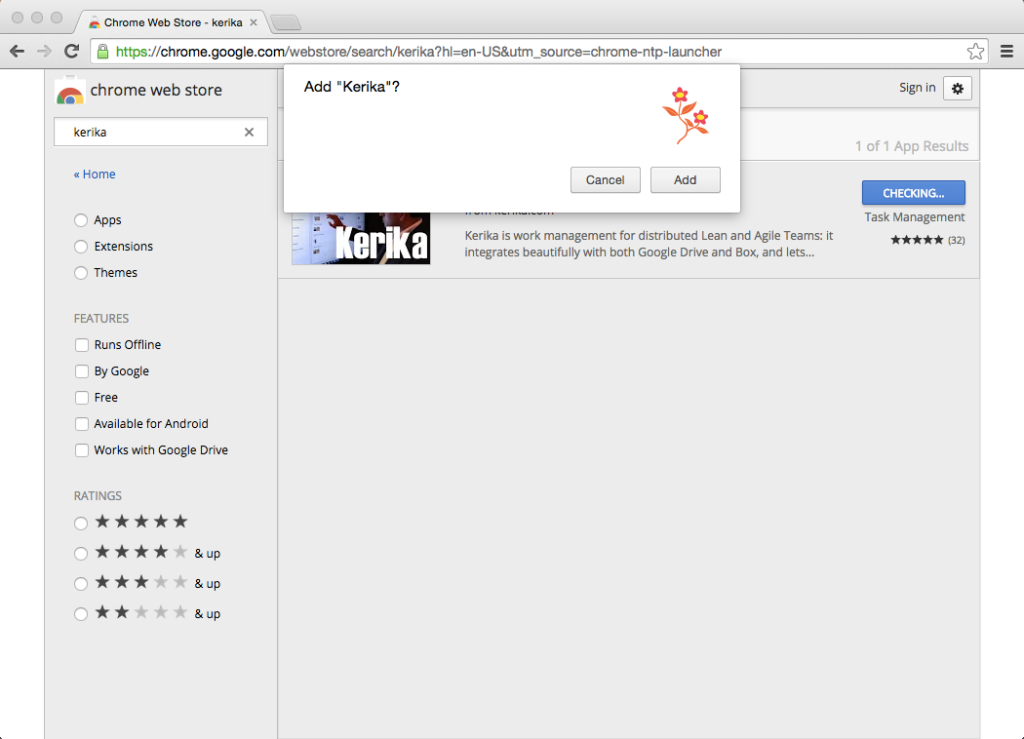Open the Kerika app thumbnail
Screen dimensions: 1024x739
(x=360, y=238)
